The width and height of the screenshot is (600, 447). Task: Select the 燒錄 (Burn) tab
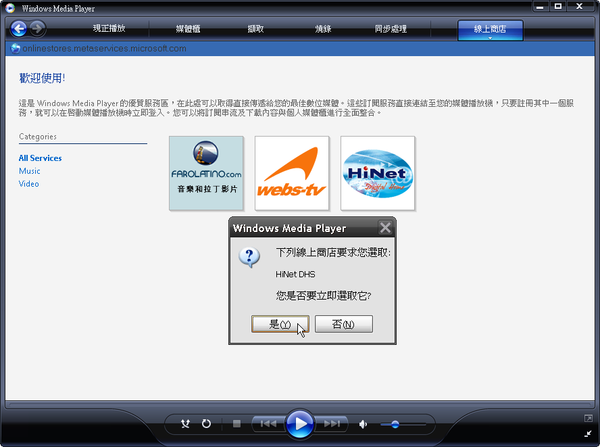click(x=323, y=29)
